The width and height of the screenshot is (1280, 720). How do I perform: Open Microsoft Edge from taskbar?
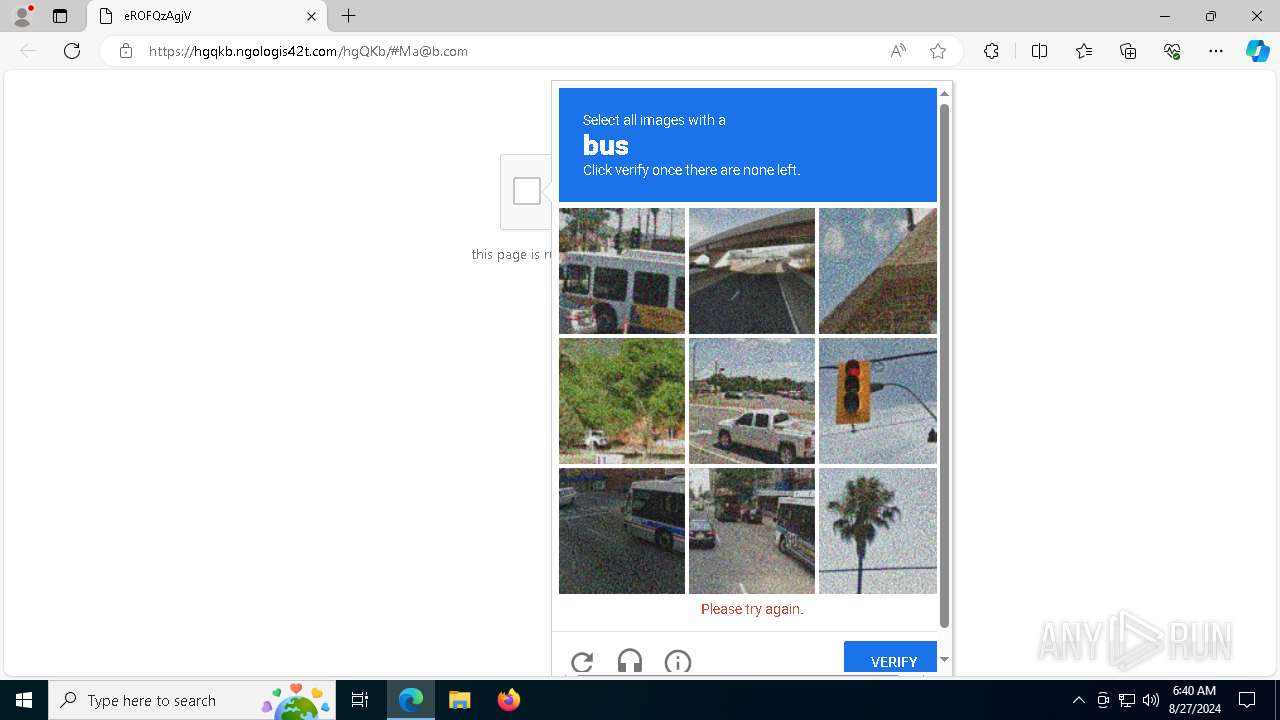tap(411, 700)
